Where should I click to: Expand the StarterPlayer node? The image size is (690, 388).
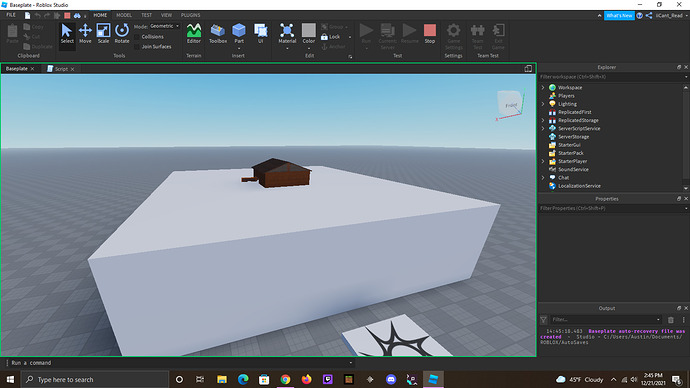(x=543, y=161)
